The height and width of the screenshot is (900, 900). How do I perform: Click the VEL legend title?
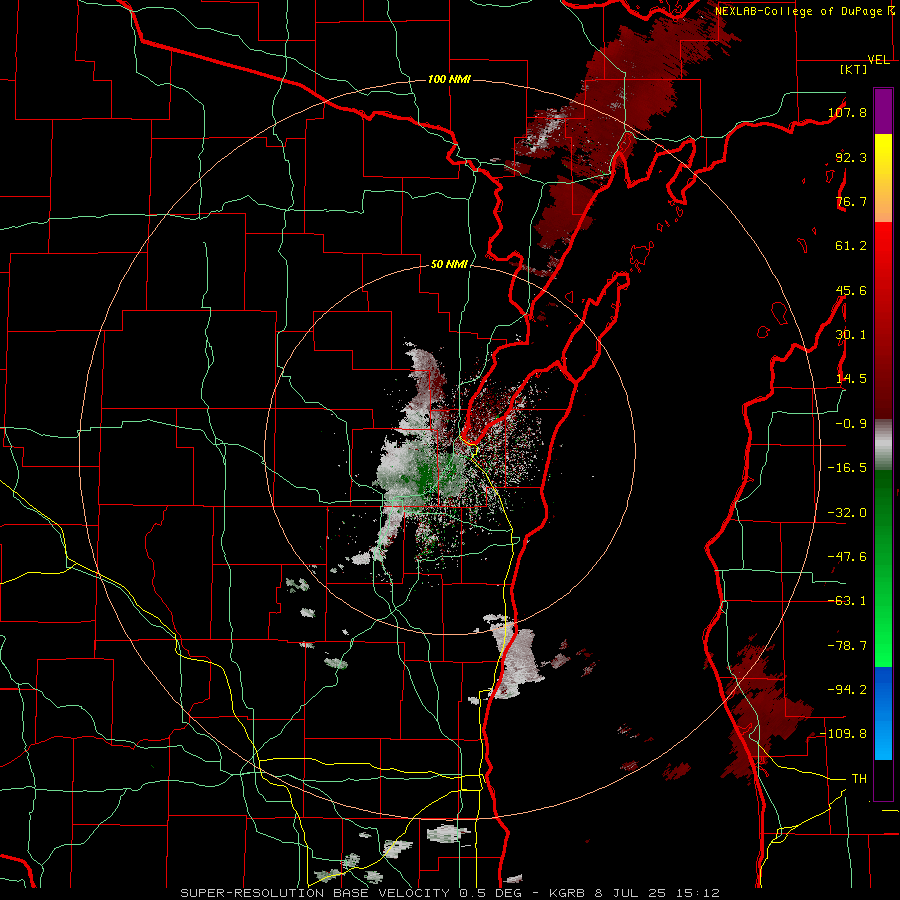[879, 60]
